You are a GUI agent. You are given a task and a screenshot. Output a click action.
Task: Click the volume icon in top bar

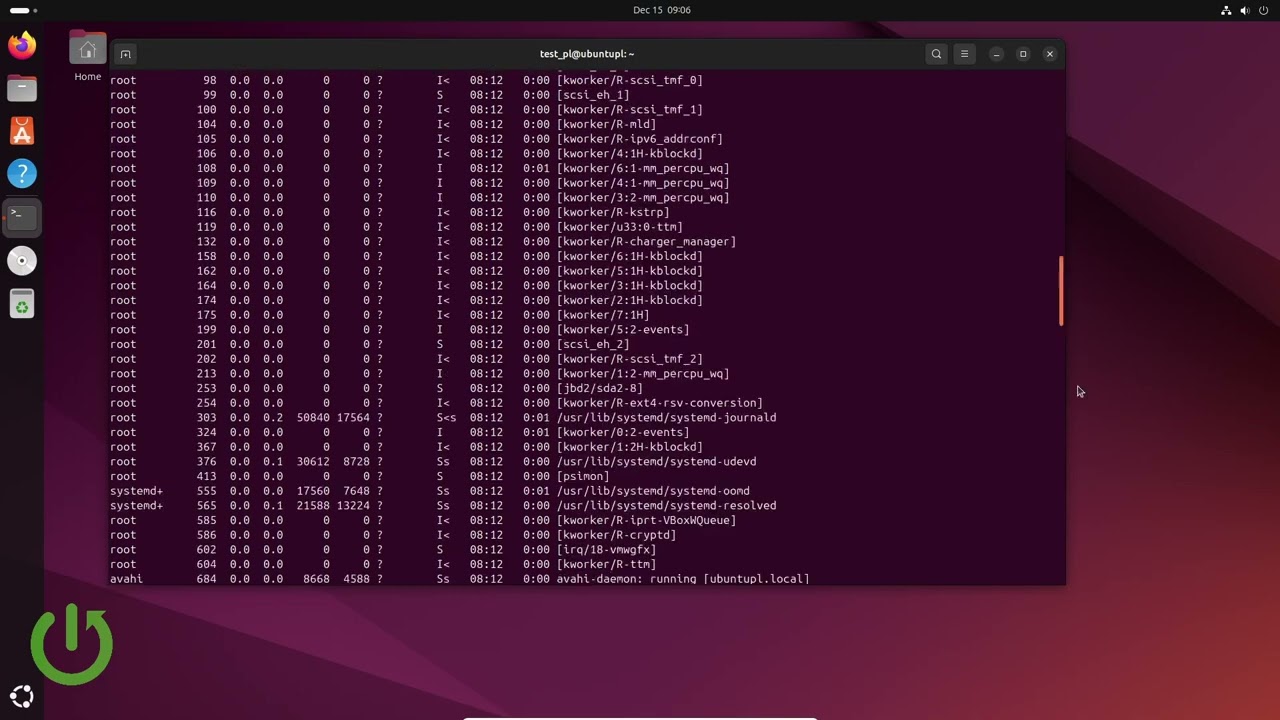pos(1245,10)
